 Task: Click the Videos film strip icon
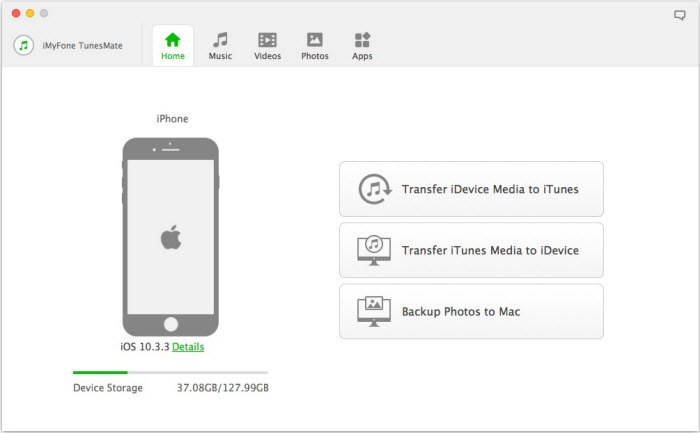267,40
